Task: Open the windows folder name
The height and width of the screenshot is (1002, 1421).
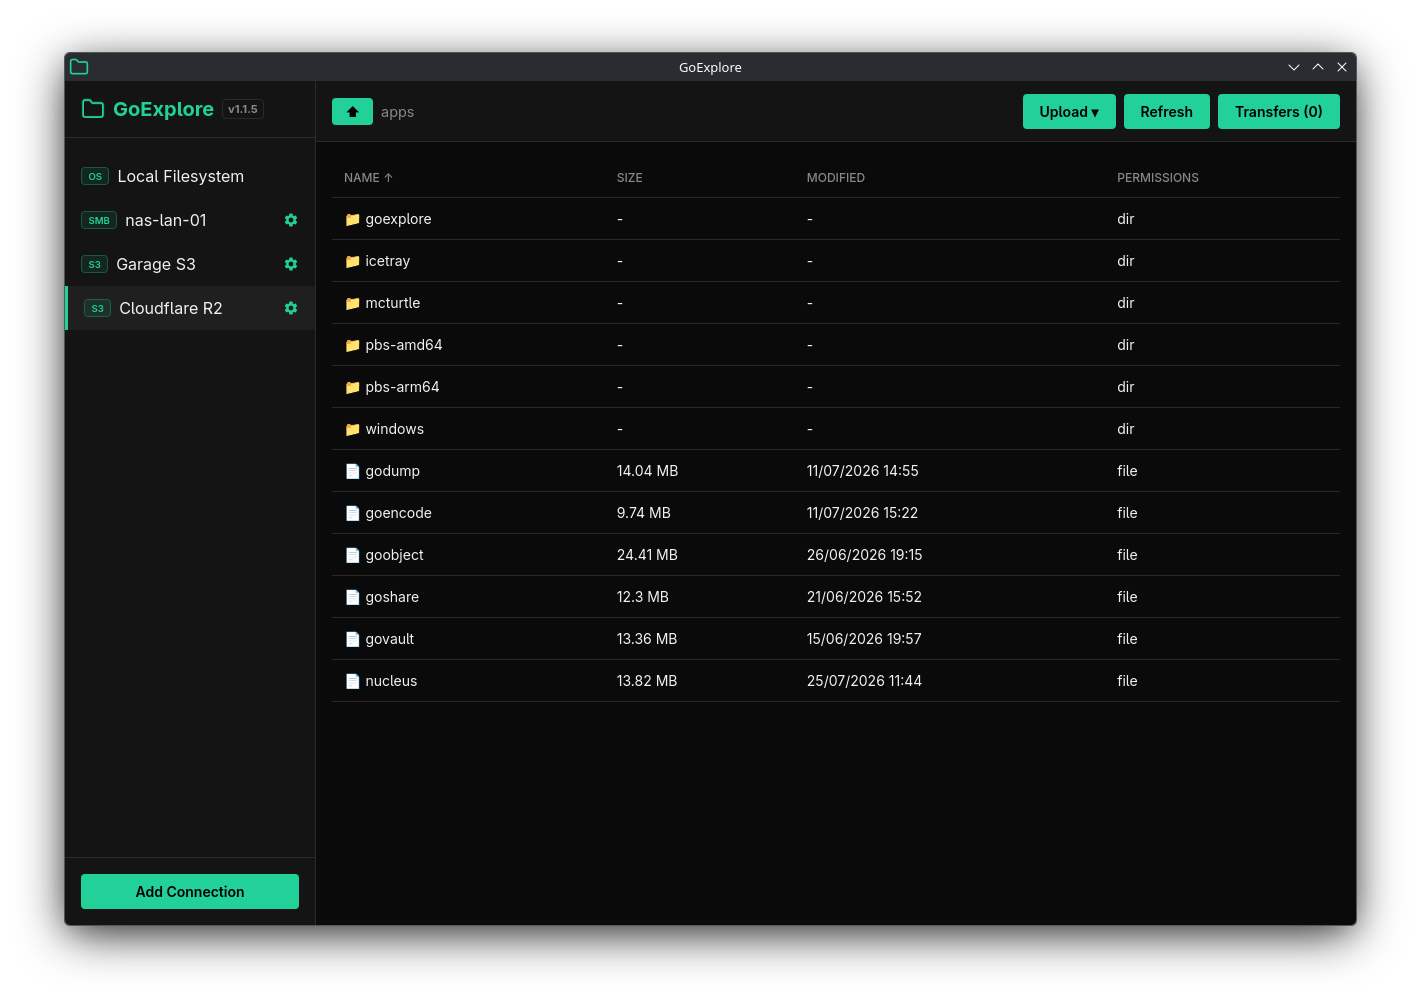Action: click(395, 429)
